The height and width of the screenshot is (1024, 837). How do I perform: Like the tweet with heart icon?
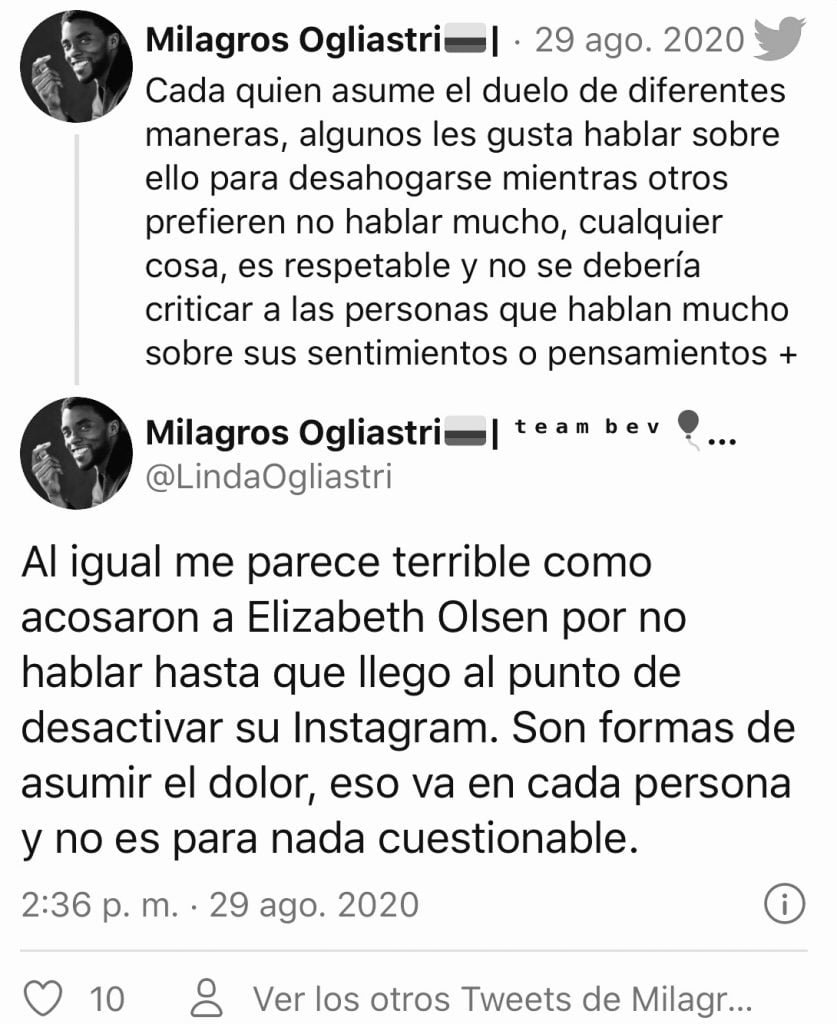(42, 997)
